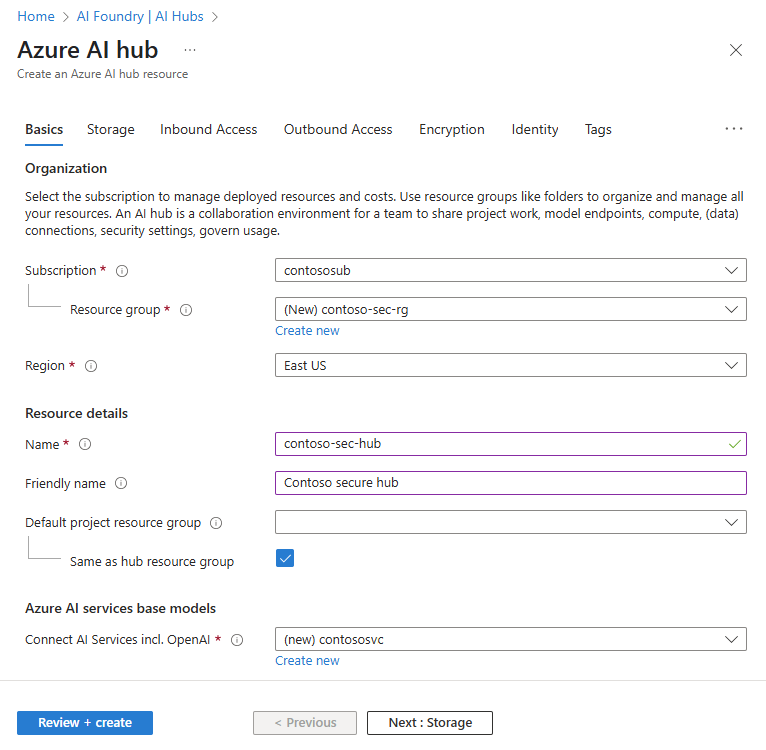Click Connect AI Services info icon

237,640
